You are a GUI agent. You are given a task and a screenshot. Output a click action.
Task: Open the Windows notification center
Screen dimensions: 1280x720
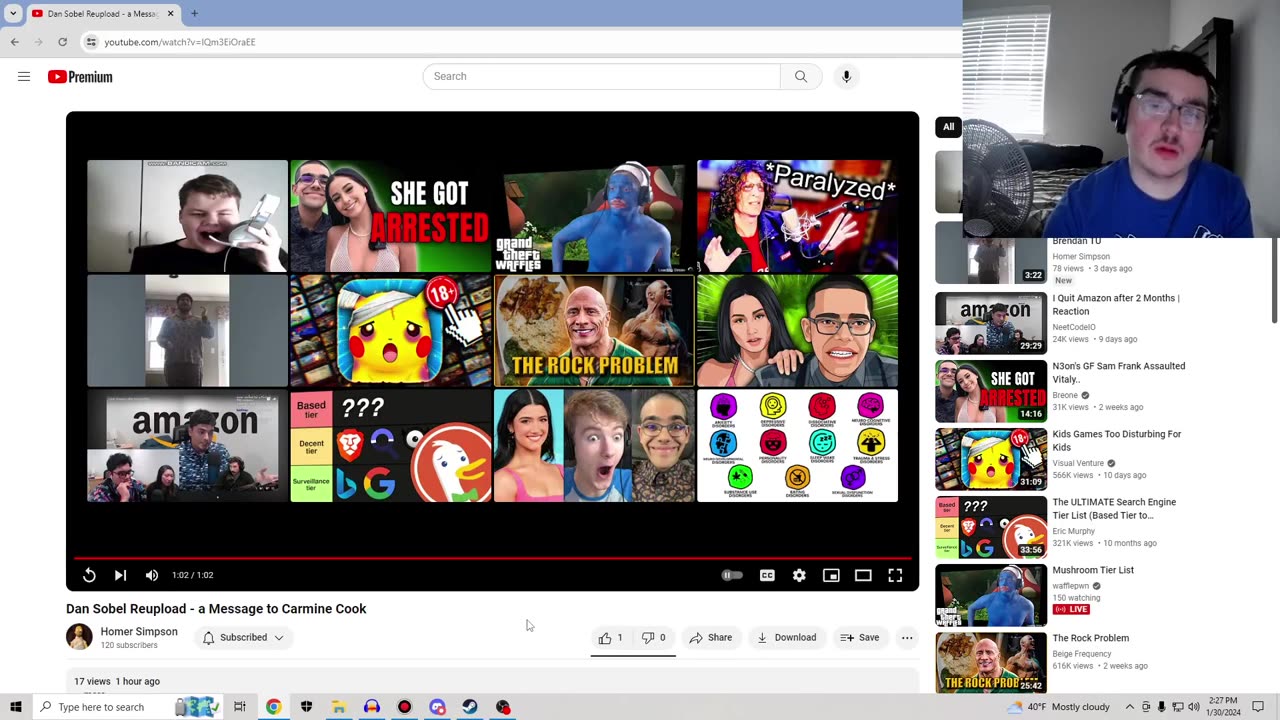coord(1258,707)
